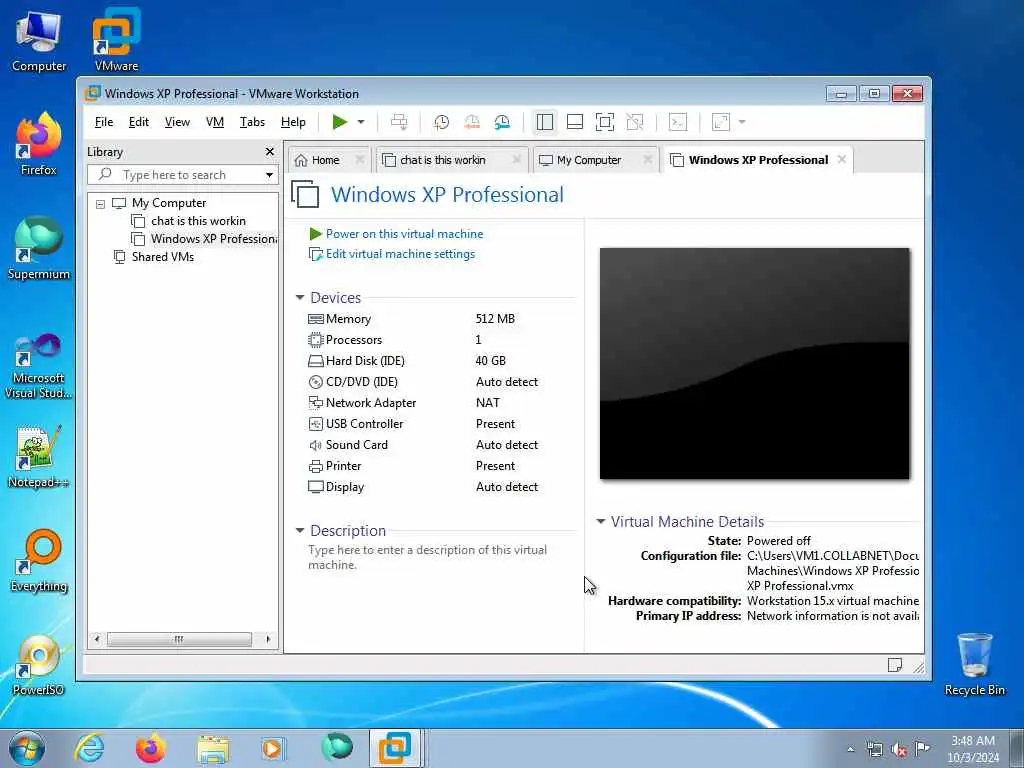Toggle the thumbnail bar view icon

(575, 122)
